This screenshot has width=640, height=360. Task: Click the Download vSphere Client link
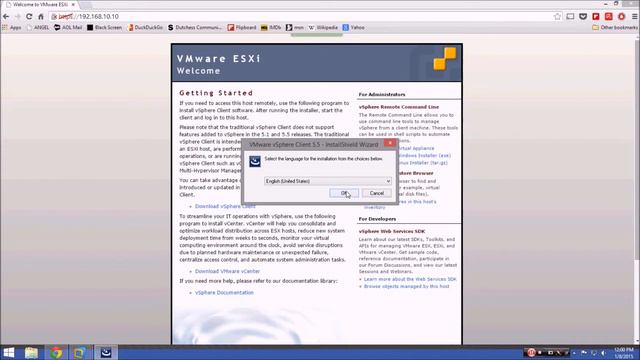(x=225, y=206)
